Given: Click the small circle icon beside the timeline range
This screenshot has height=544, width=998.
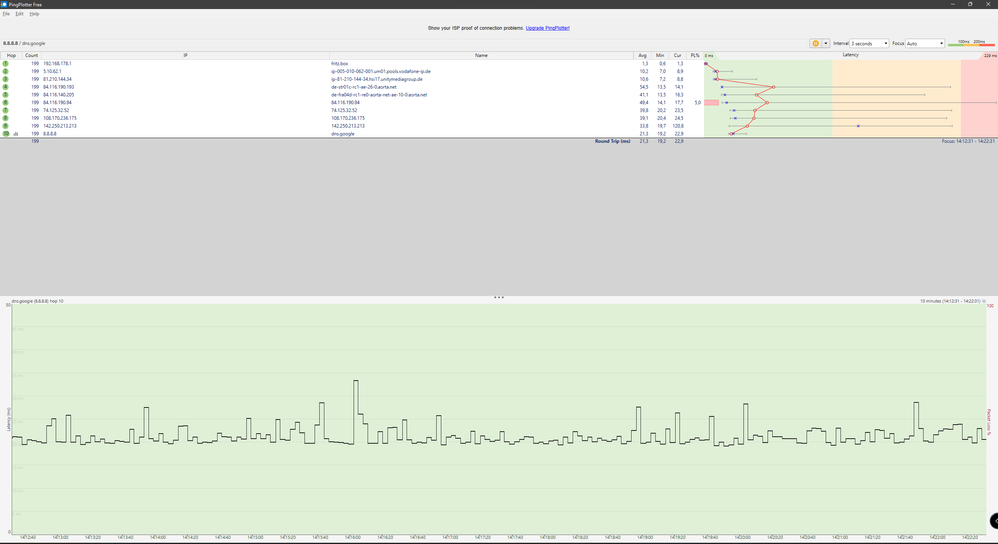Looking at the screenshot, I should pos(984,301).
